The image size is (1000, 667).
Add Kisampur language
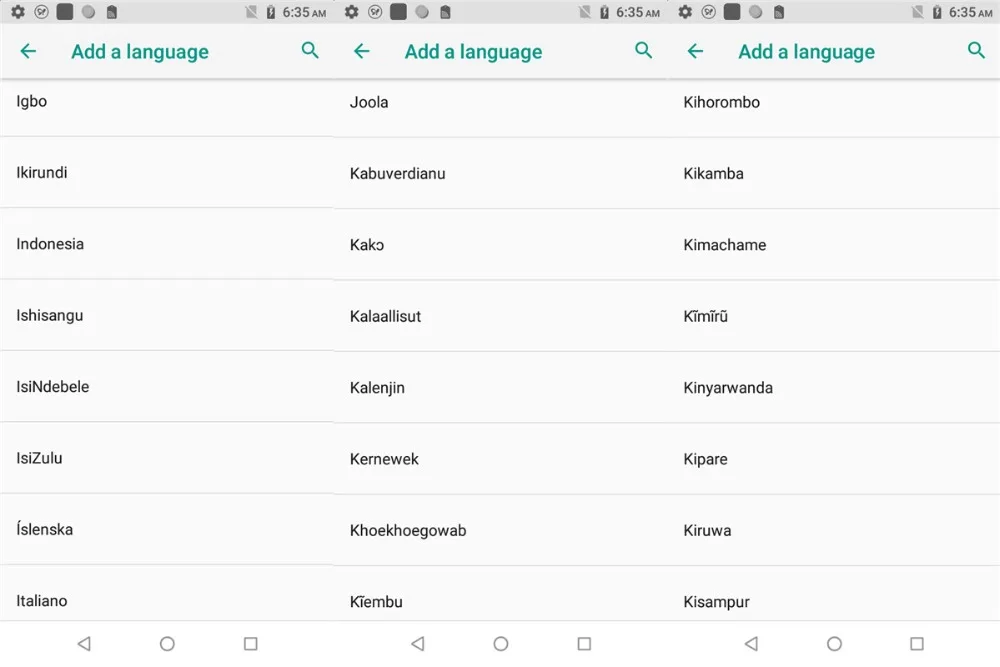click(x=834, y=594)
